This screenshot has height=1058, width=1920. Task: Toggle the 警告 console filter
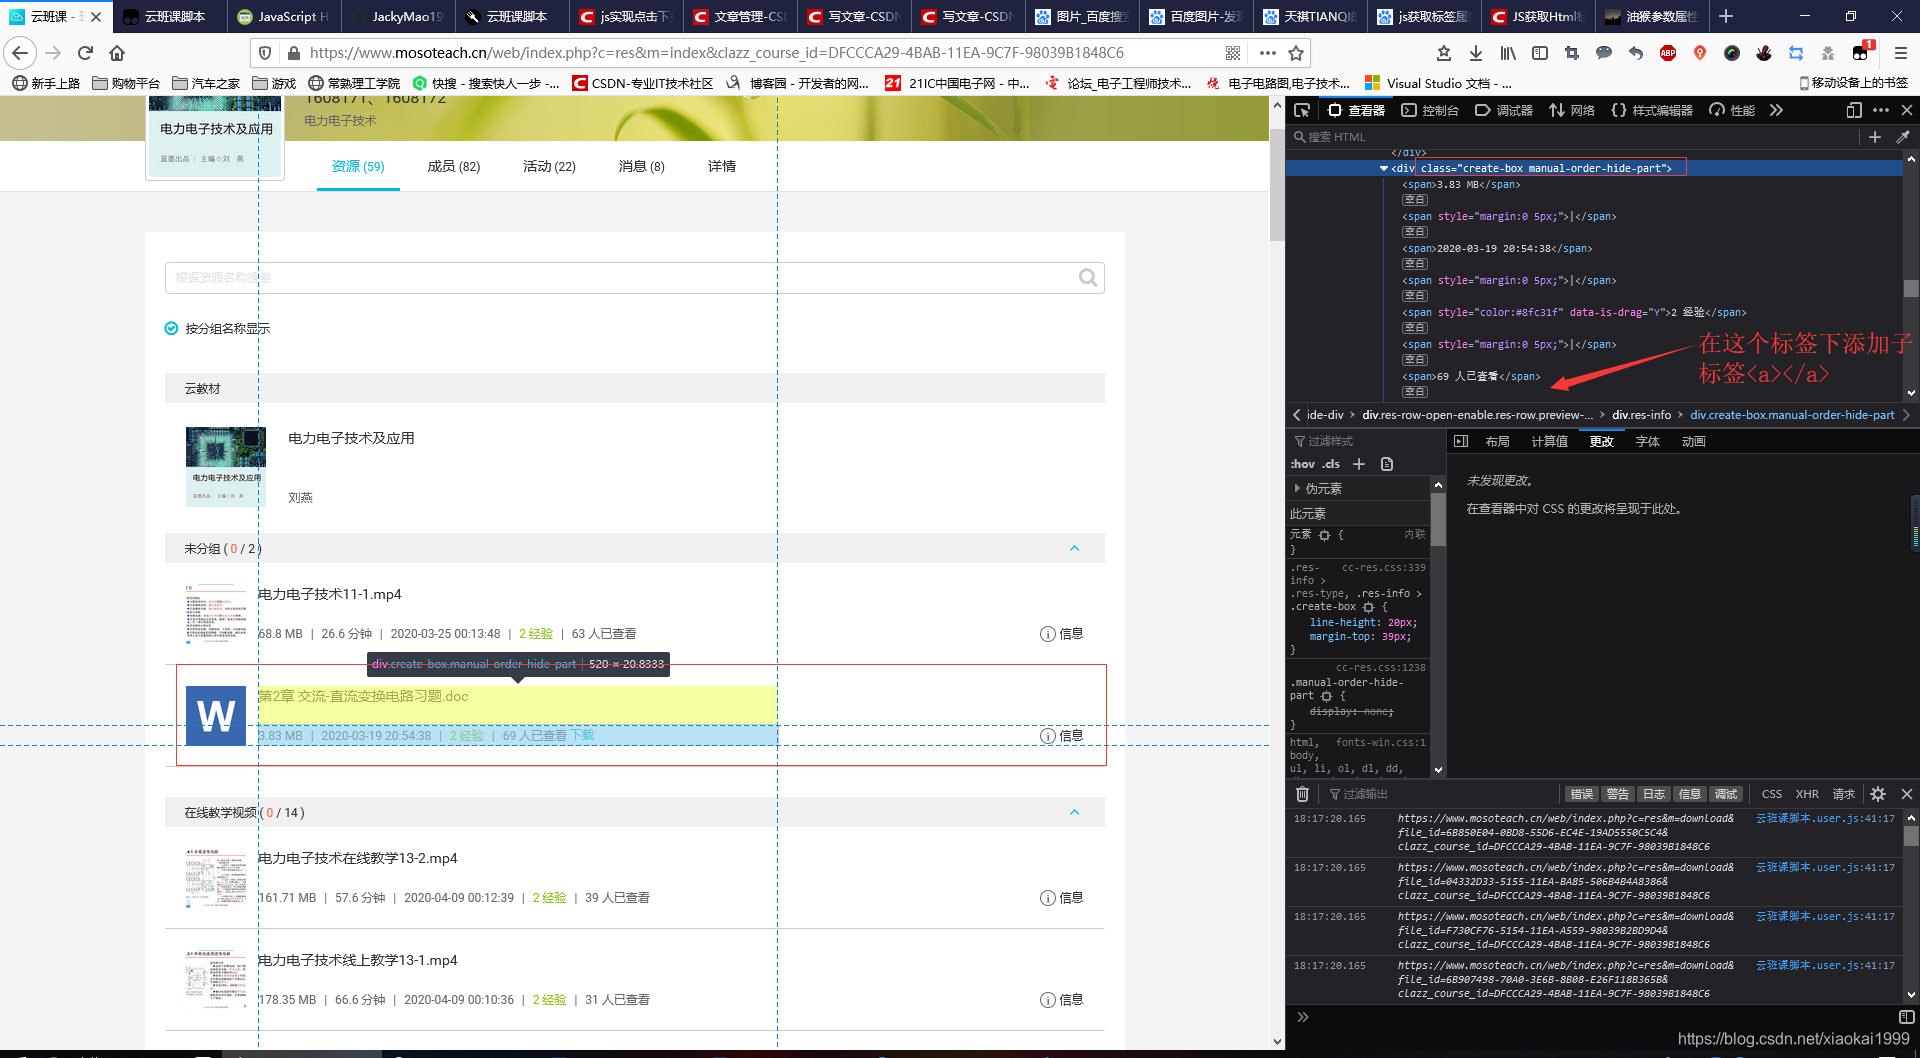click(x=1618, y=794)
